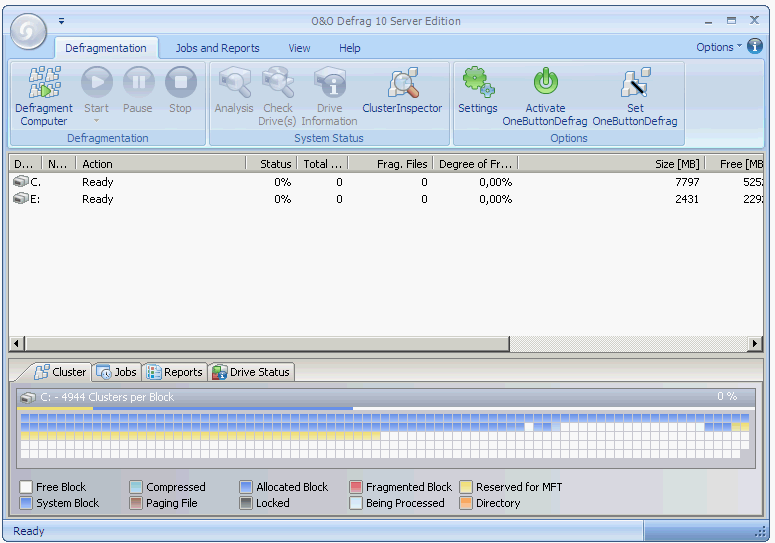Click Activate OneButtonDefrag power icon
This screenshot has width=775, height=543.
pyautogui.click(x=546, y=82)
